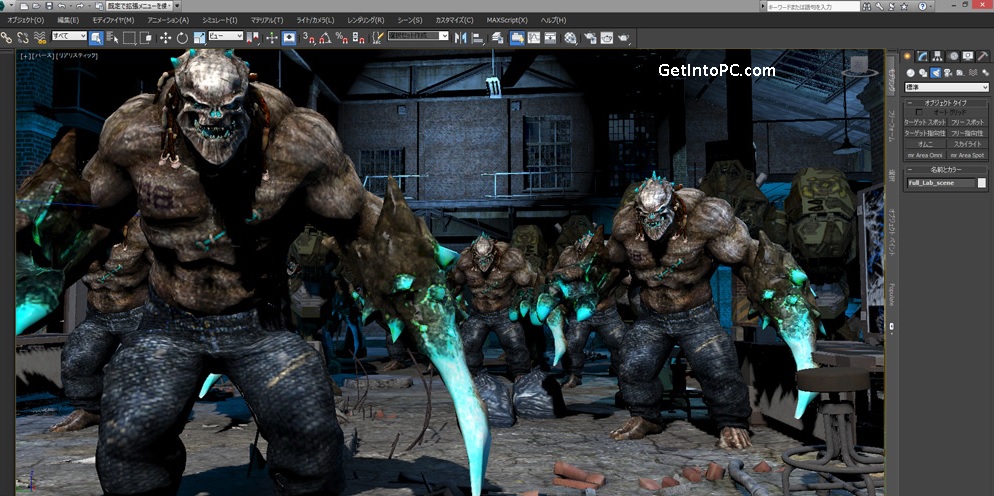The image size is (994, 496).
Task: Choose the Select Object arrow tool
Action: pyautogui.click(x=96, y=38)
